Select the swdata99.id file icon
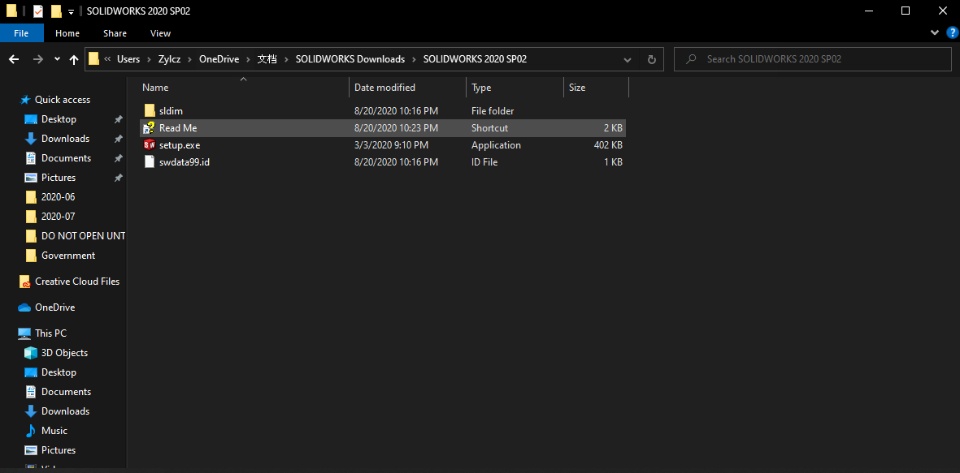Image resolution: width=960 pixels, height=473 pixels. [x=149, y=162]
